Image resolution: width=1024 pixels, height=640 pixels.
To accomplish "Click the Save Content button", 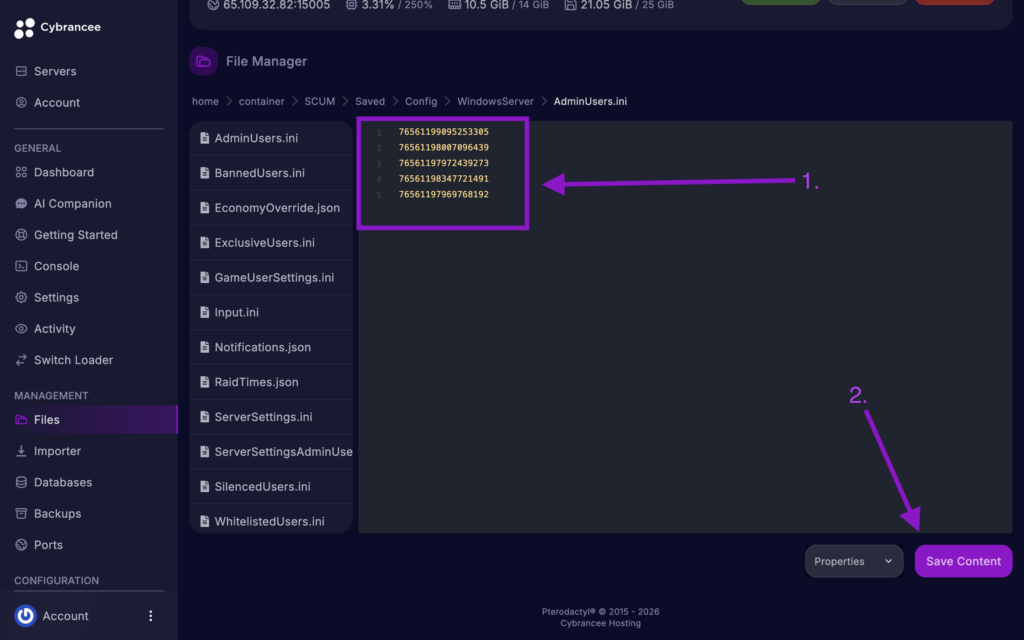I will (963, 561).
